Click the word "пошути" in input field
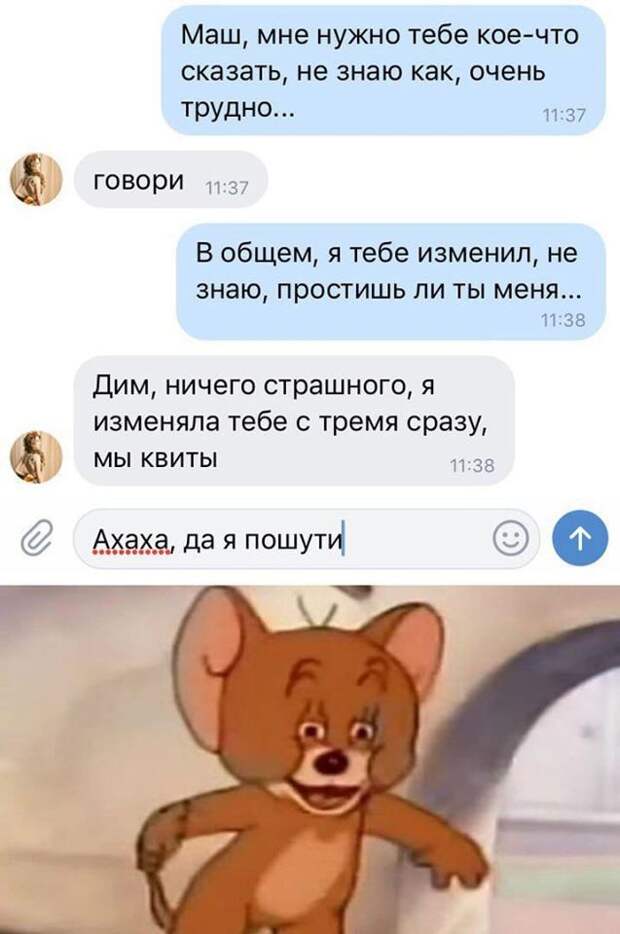Image resolution: width=620 pixels, height=934 pixels. [294, 541]
